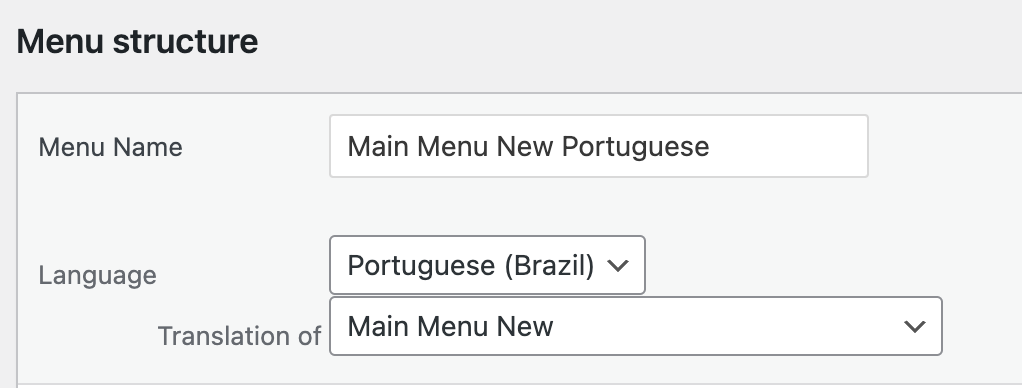This screenshot has height=388, width=1022.
Task: Open the Language dropdown showing Portuguese (Brazil)
Action: point(488,265)
